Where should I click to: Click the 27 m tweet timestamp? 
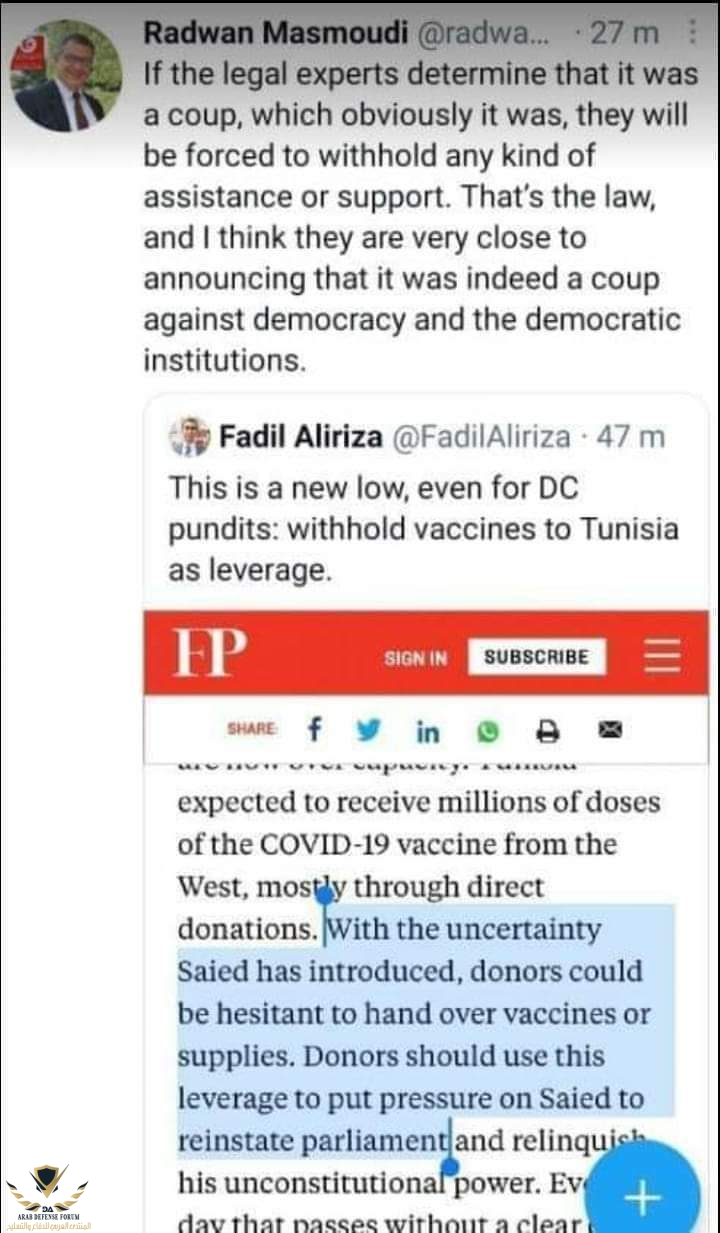tap(625, 32)
